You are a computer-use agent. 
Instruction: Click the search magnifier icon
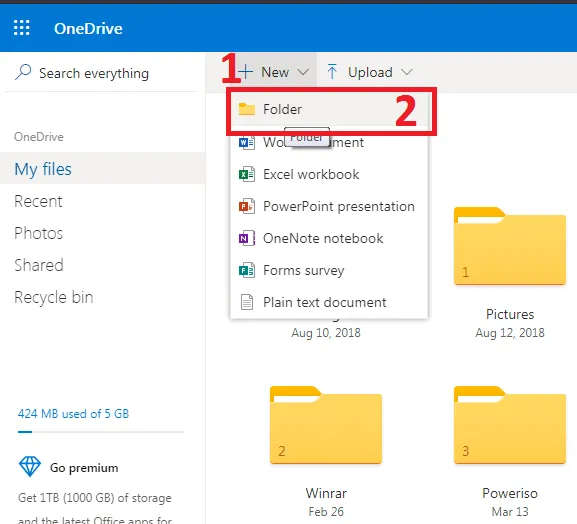[23, 72]
